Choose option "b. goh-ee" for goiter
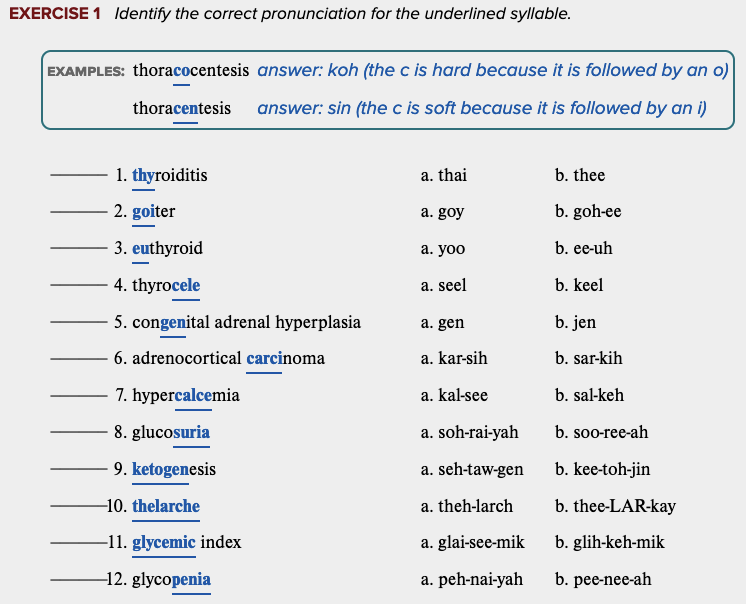This screenshot has width=746, height=604. (588, 212)
